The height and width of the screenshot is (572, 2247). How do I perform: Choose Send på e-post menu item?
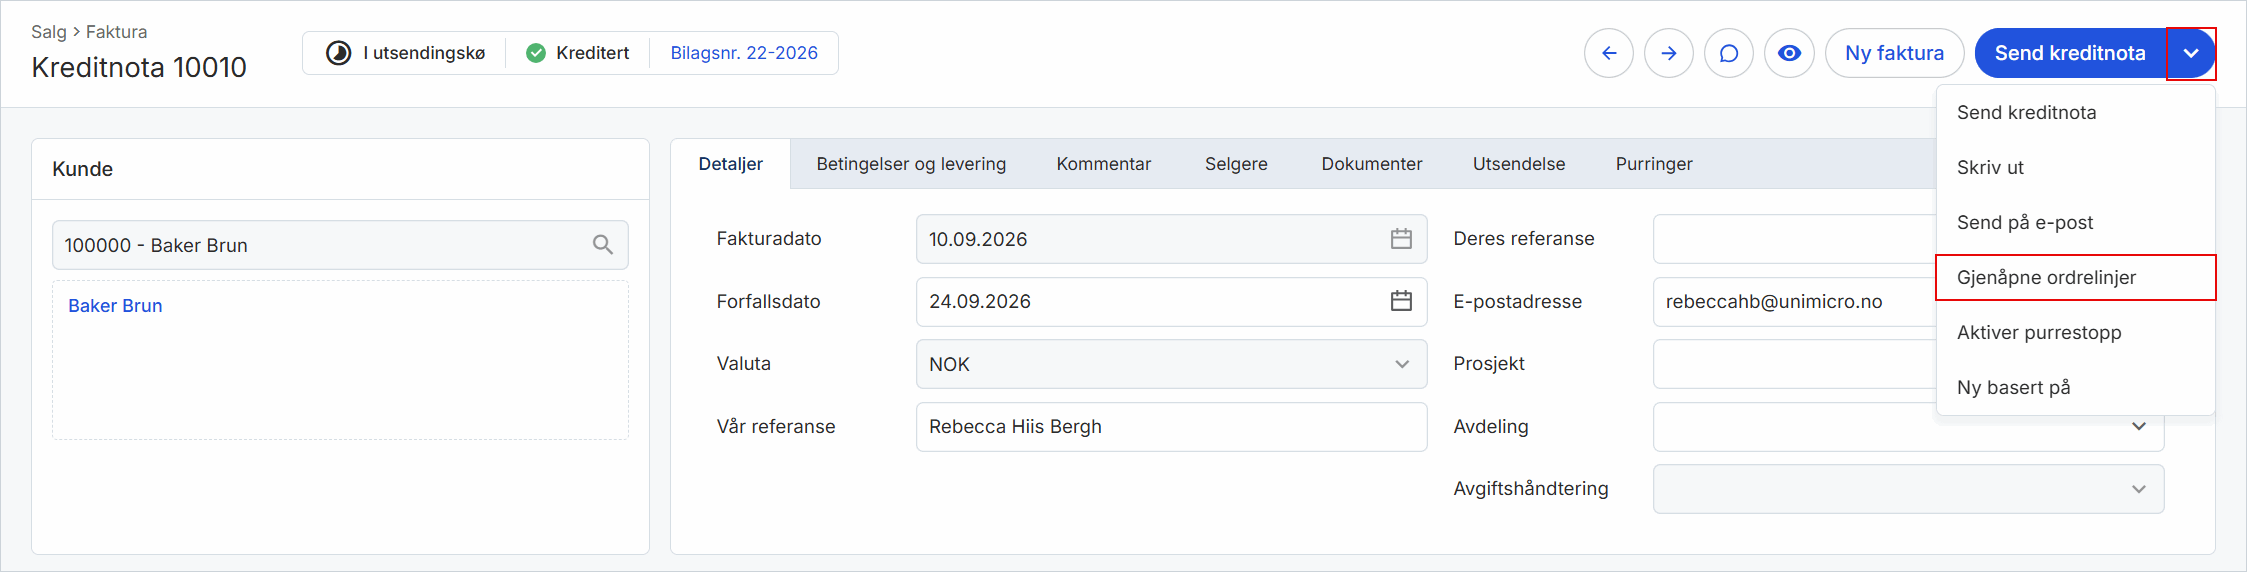pos(2076,223)
